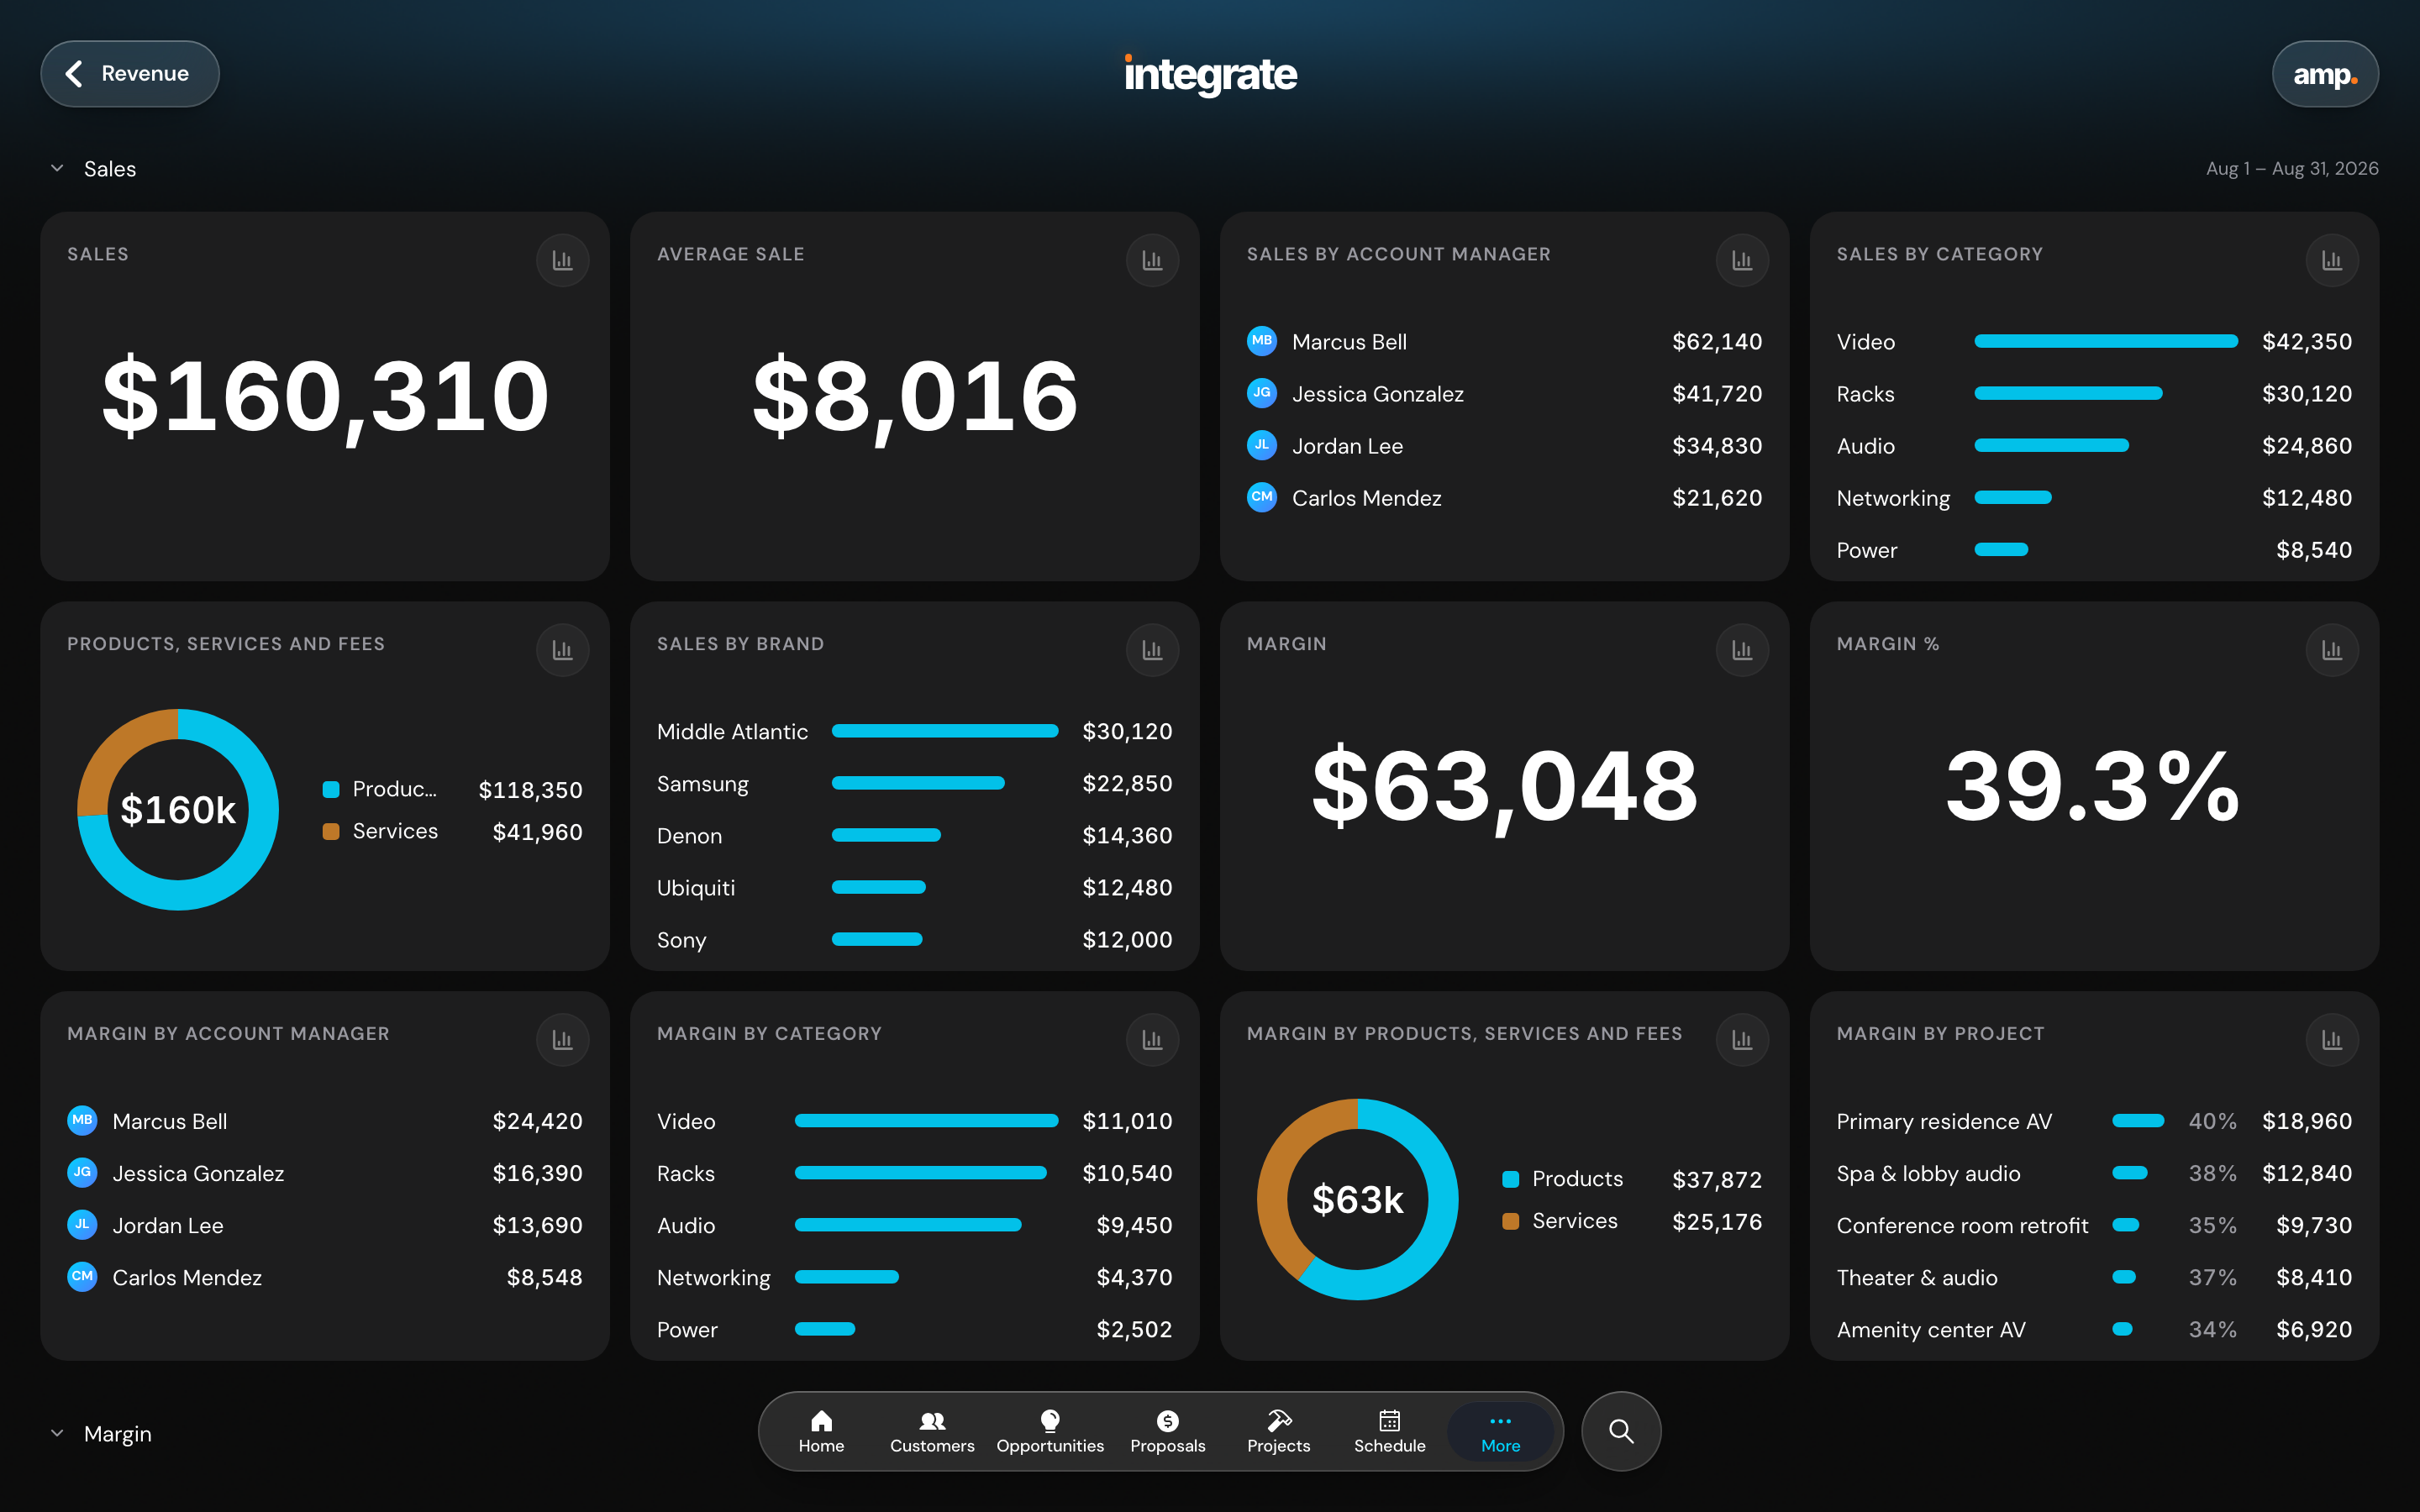Screen dimensions: 2420x1512
Task: Click the amp. logo button
Action: [x=2325, y=74]
